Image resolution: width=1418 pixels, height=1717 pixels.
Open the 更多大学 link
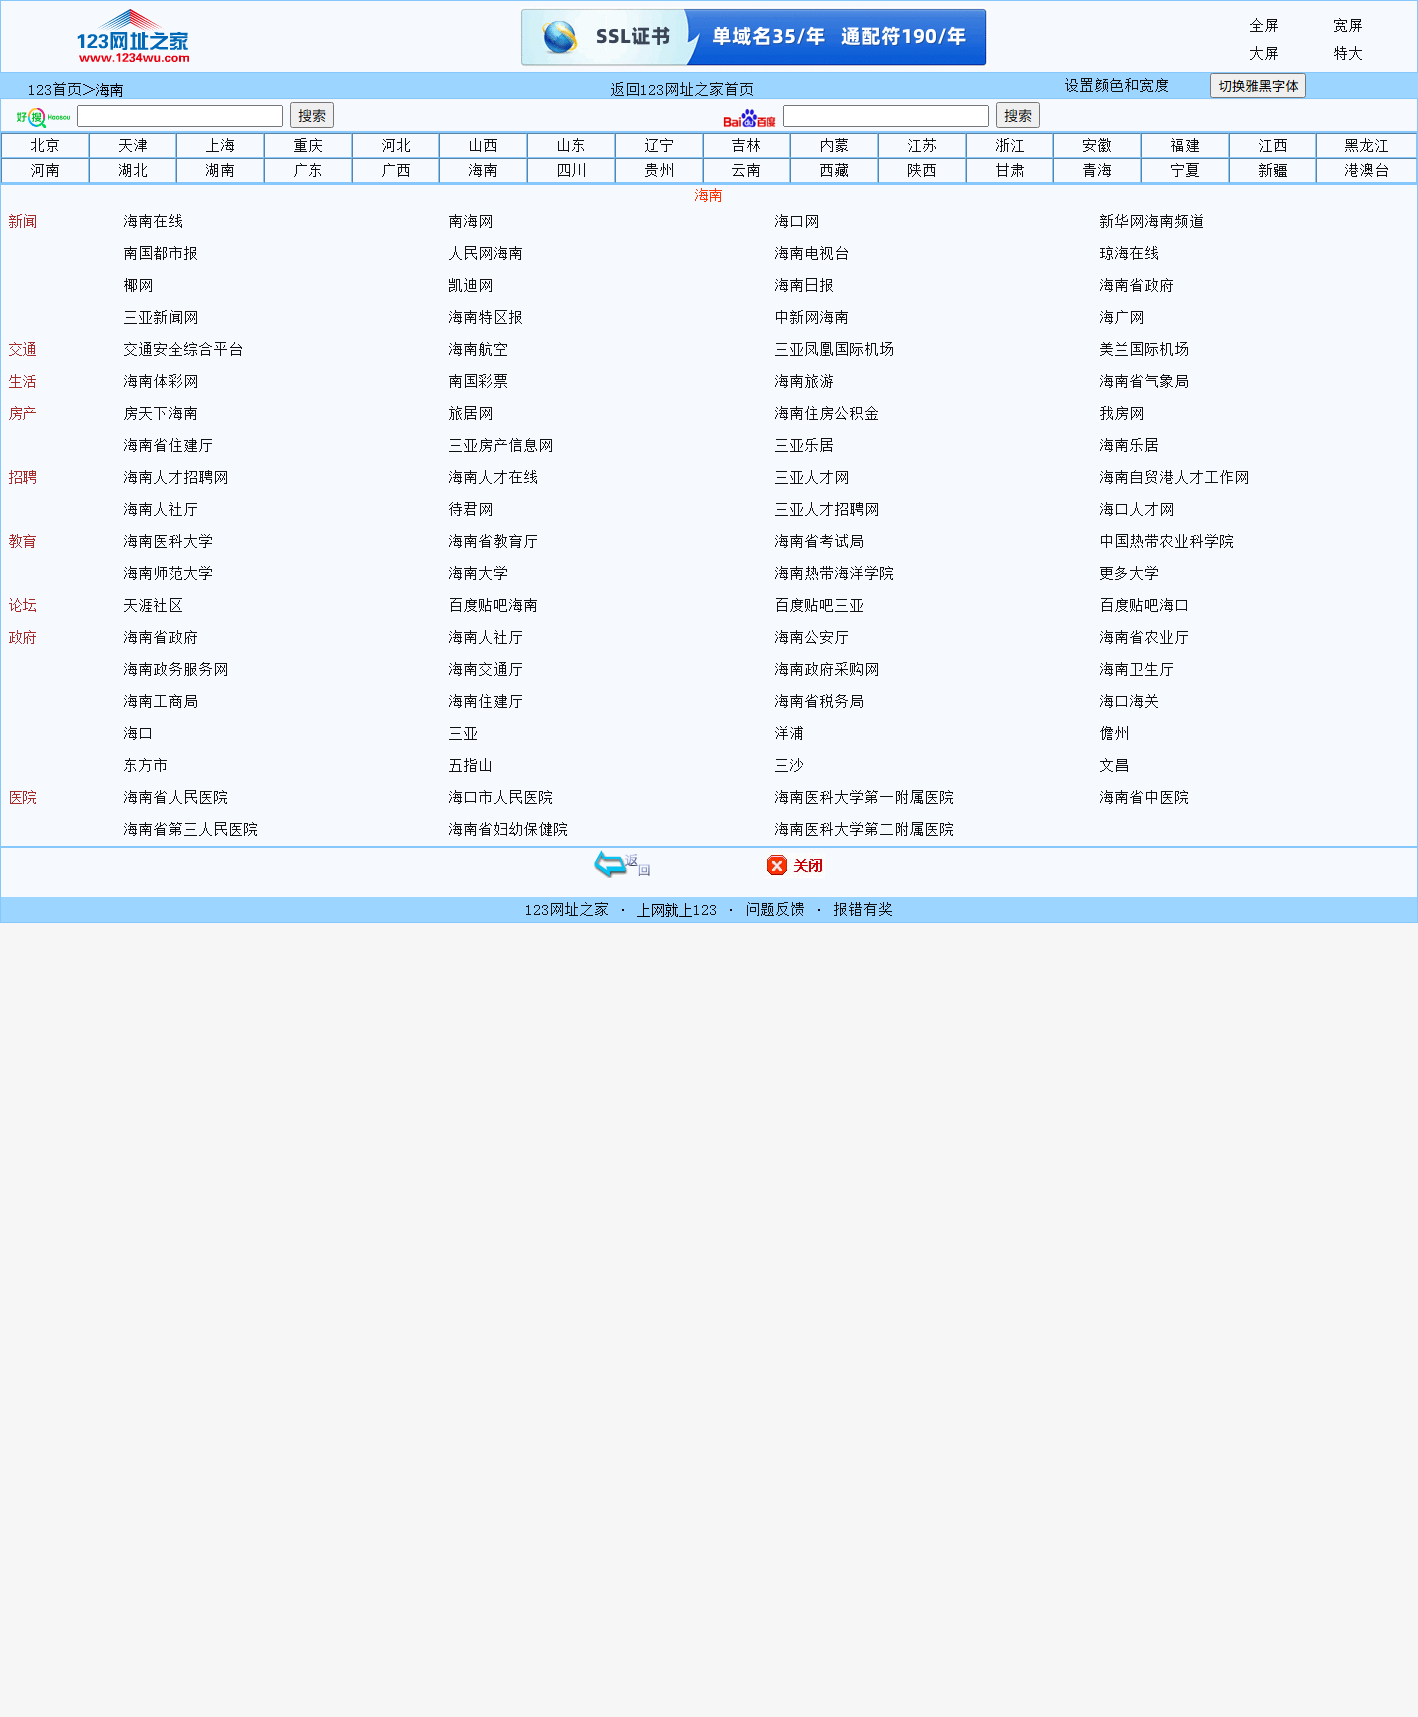(x=1129, y=574)
